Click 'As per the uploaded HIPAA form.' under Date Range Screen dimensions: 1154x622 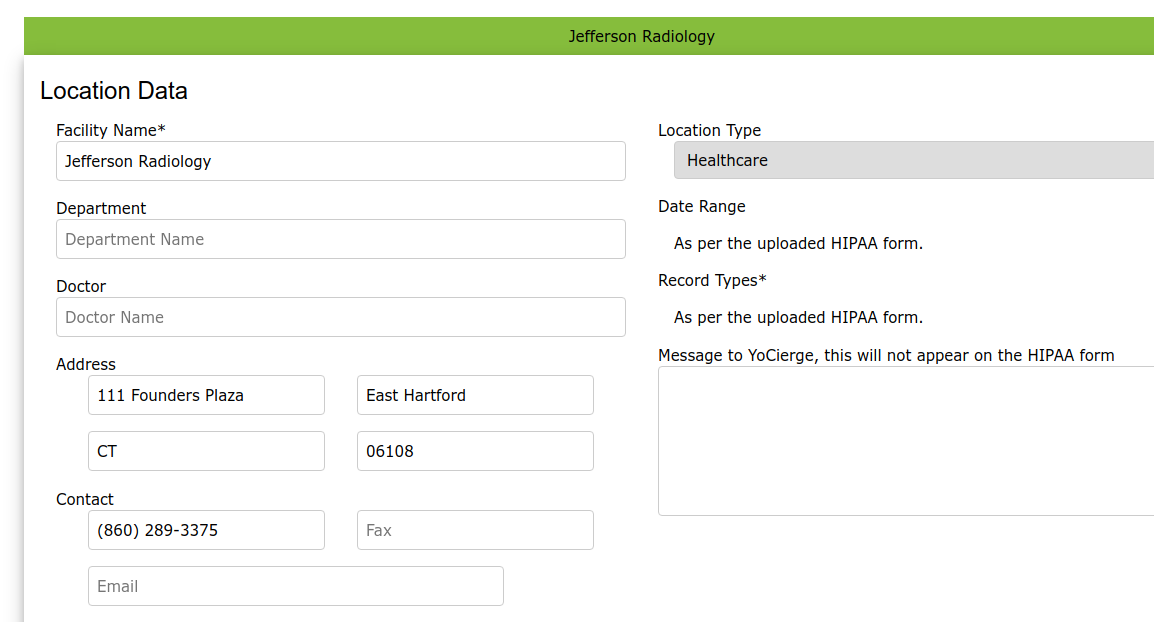[799, 244]
